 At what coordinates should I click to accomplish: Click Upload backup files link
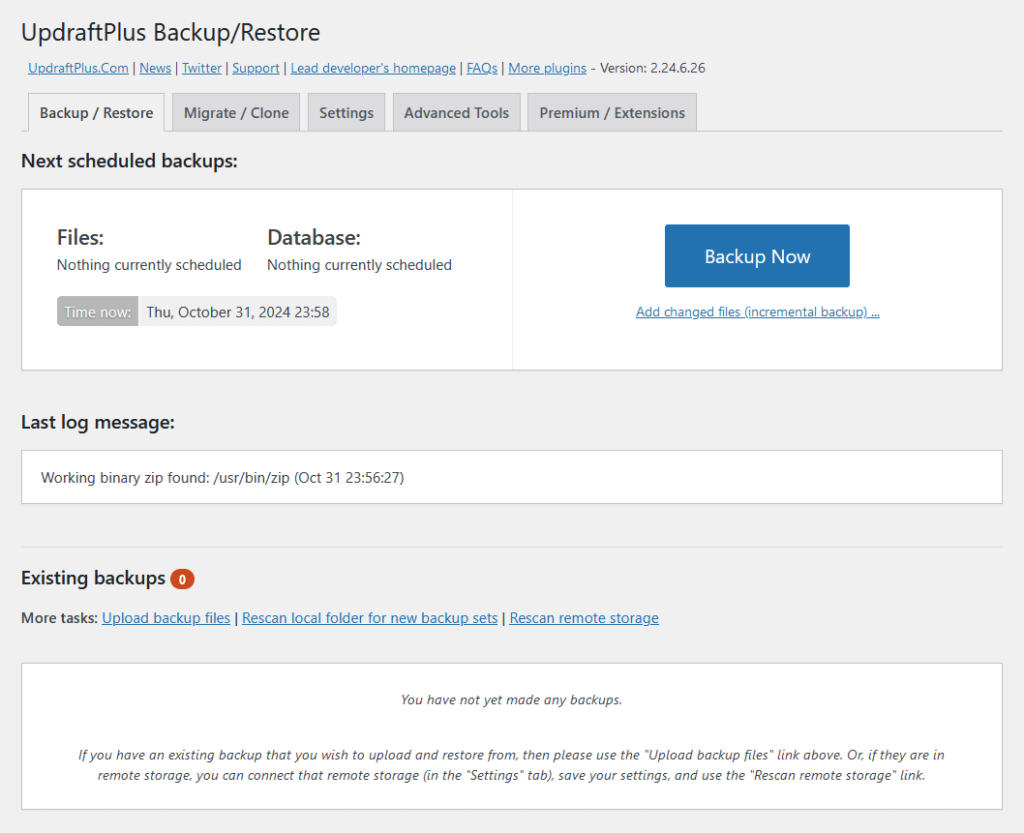[x=166, y=618]
